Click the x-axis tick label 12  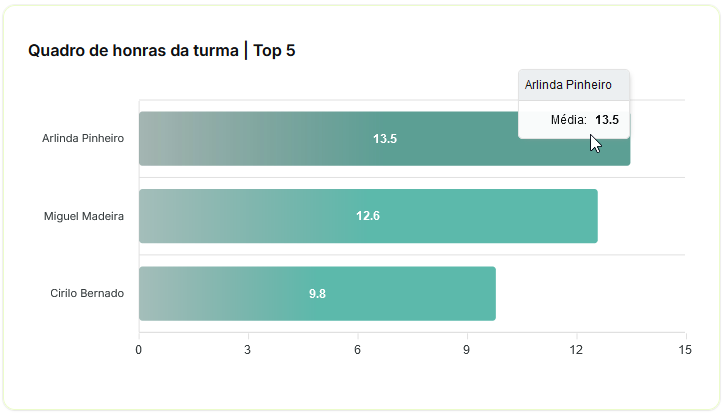coord(576,350)
